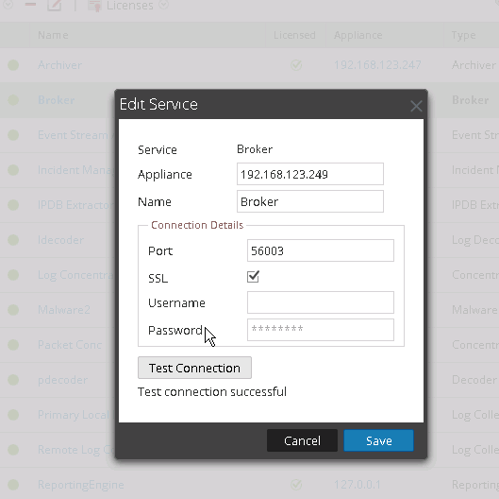Viewport: 499px width, 499px height.
Task: Click the Packet Conc service link
Action: (70, 345)
